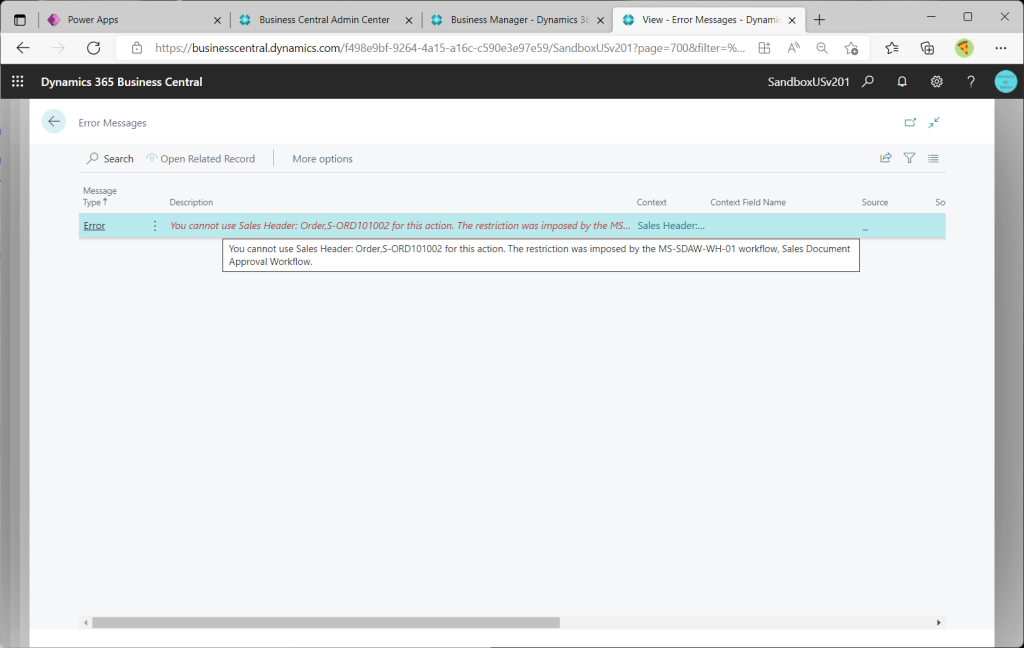
Task: Click Open Related Record
Action: coord(200,159)
